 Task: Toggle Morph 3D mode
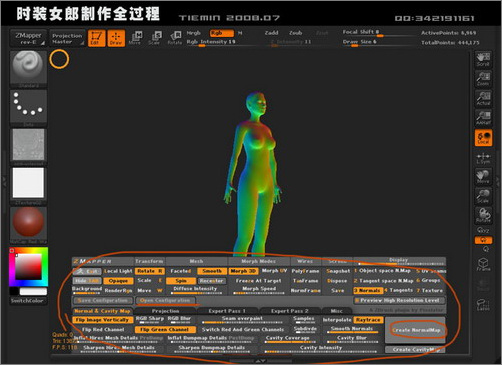click(244, 271)
